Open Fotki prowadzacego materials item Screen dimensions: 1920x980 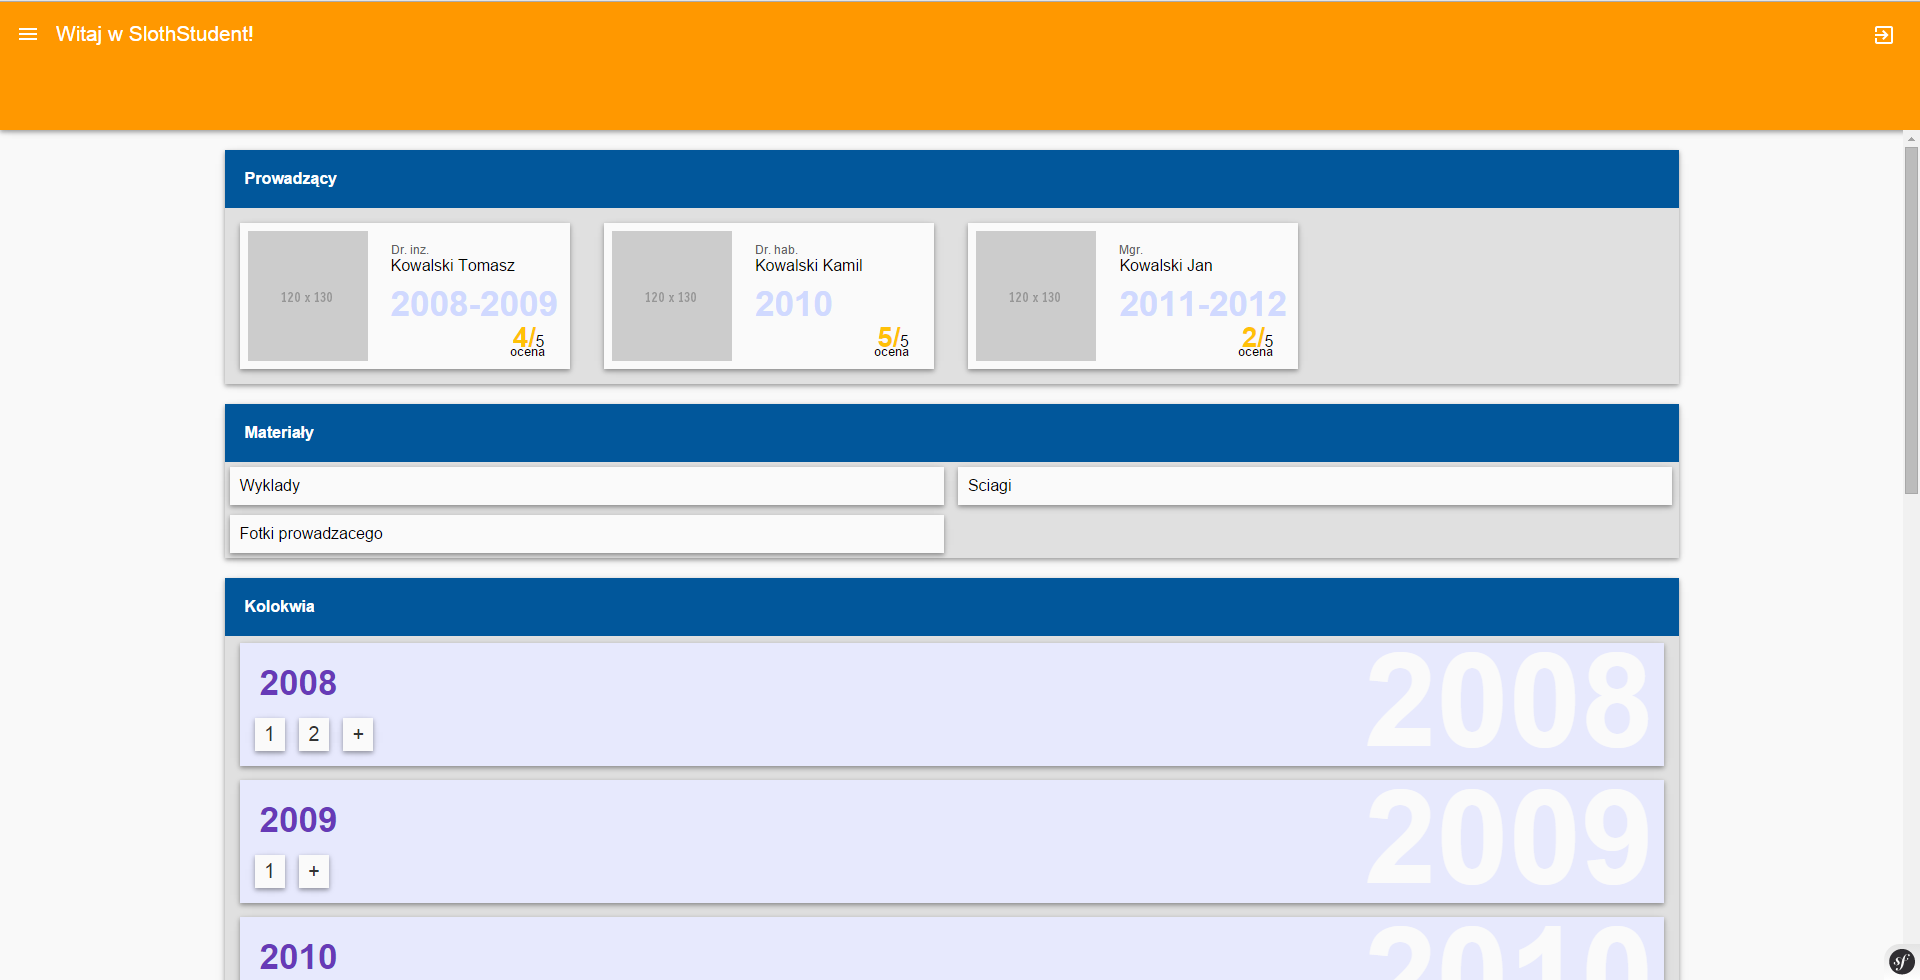[587, 534]
